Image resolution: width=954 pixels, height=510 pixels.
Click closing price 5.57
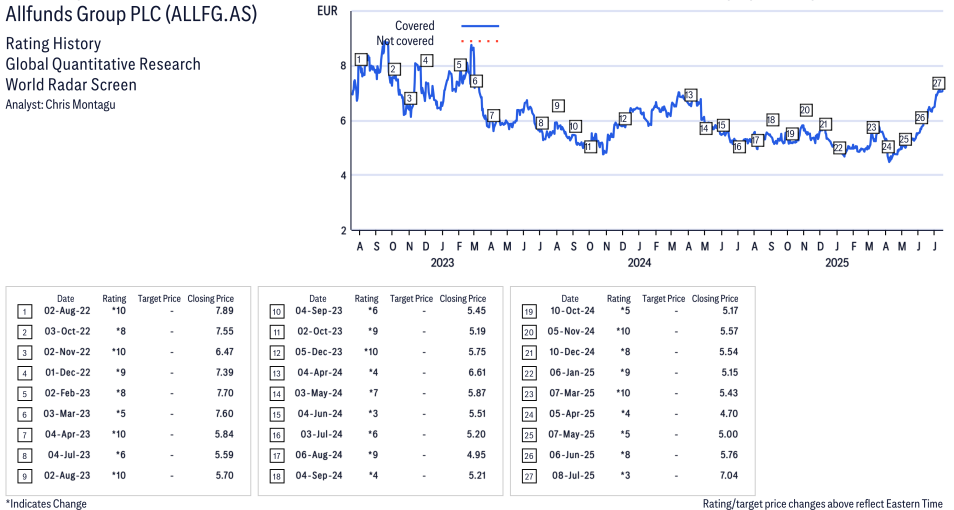pyautogui.click(x=729, y=331)
